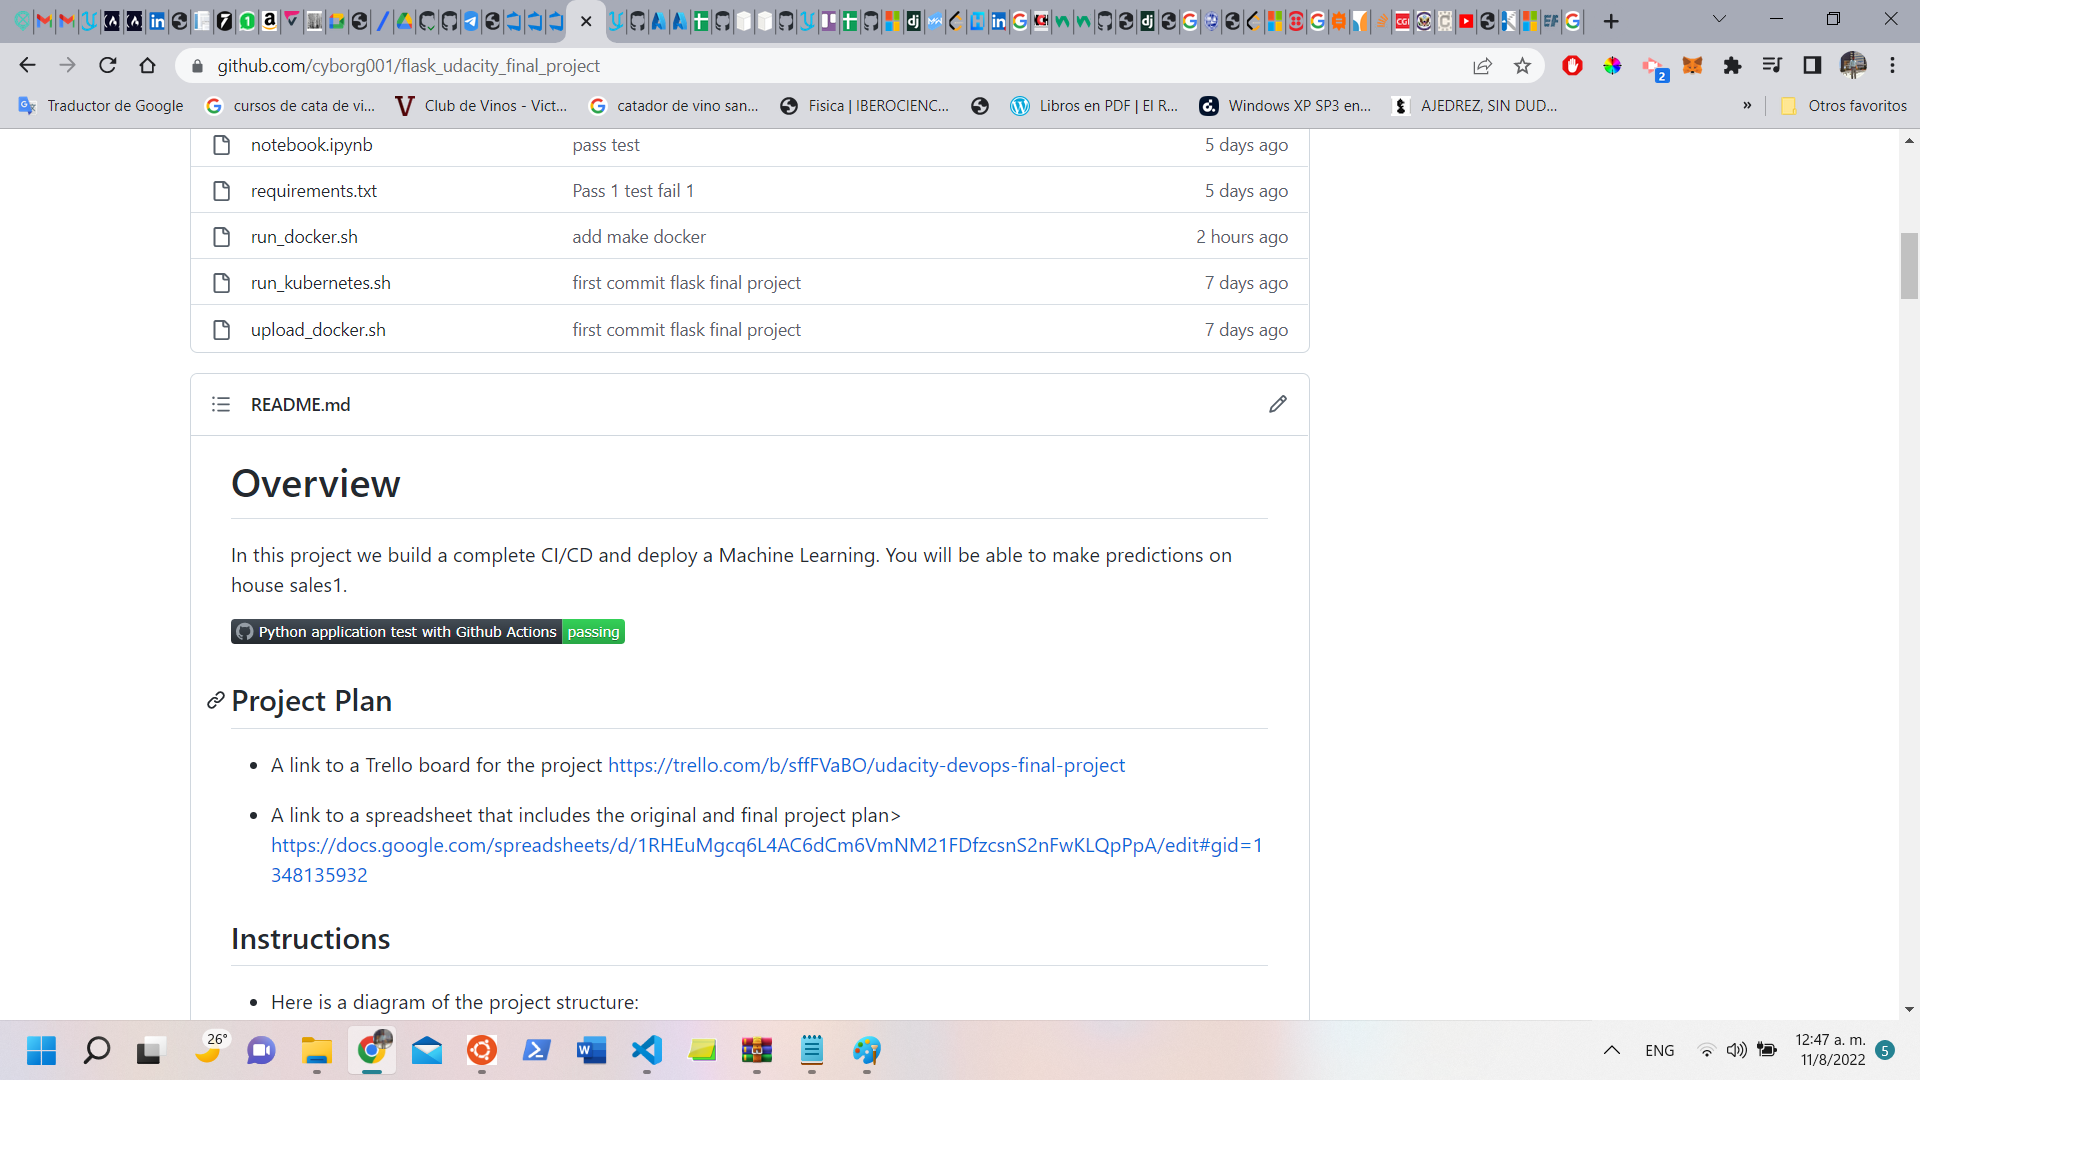This screenshot has height=1150, width=2098.
Task: Open the Trello board link
Action: click(865, 765)
